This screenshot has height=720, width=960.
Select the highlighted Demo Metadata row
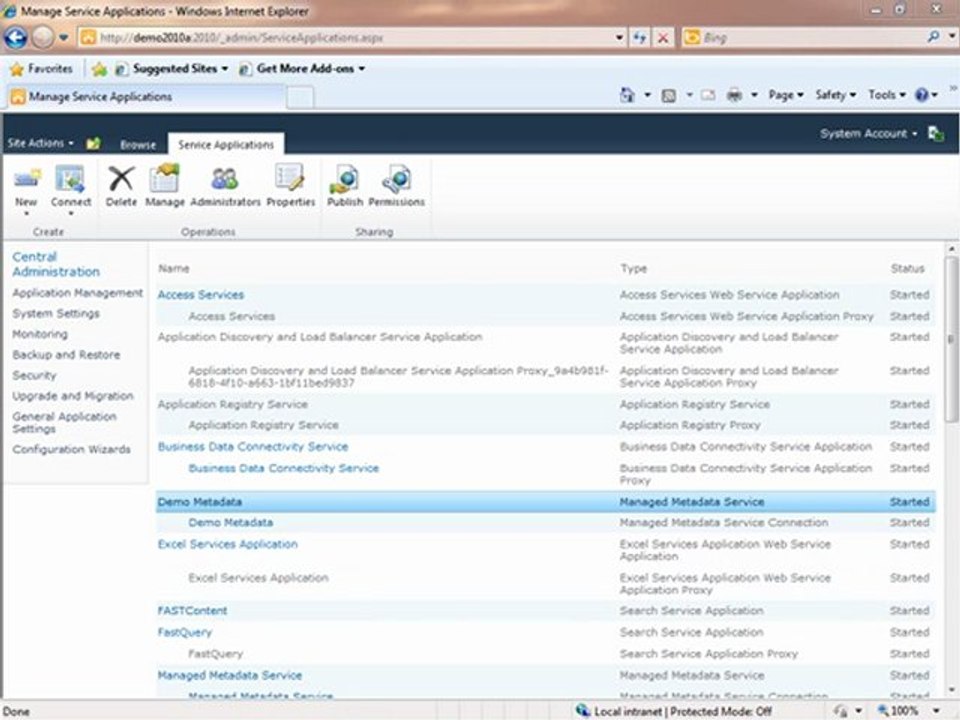click(x=546, y=501)
